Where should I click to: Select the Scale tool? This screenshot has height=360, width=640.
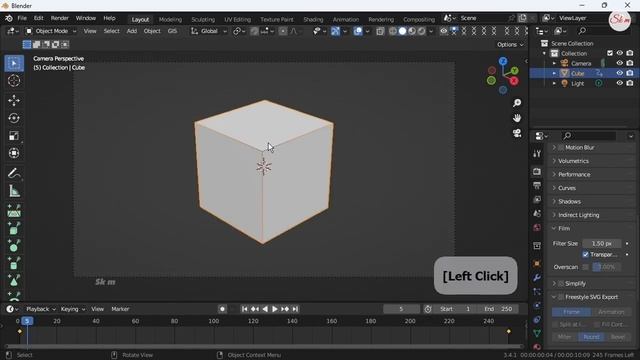[x=14, y=136]
